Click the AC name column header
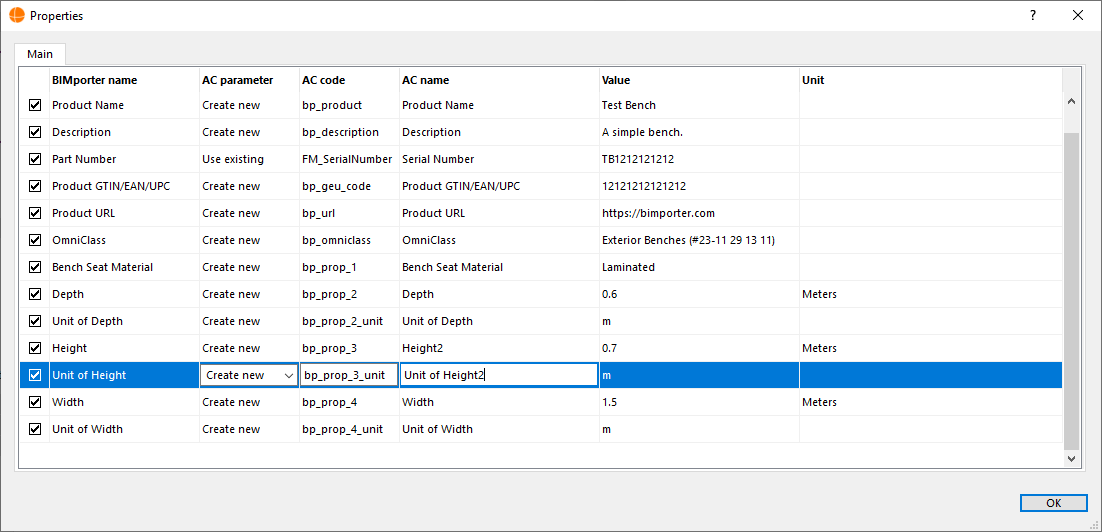The height and width of the screenshot is (532, 1102). pos(499,80)
